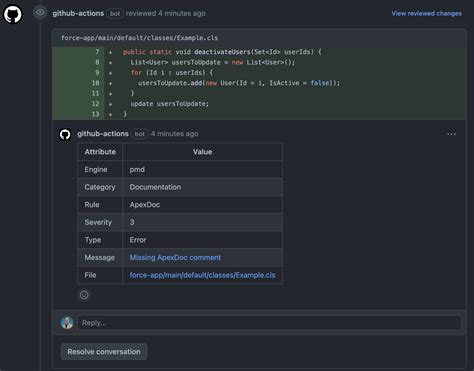Click the Category attribute cell
This screenshot has height=371, width=474.
[100, 187]
